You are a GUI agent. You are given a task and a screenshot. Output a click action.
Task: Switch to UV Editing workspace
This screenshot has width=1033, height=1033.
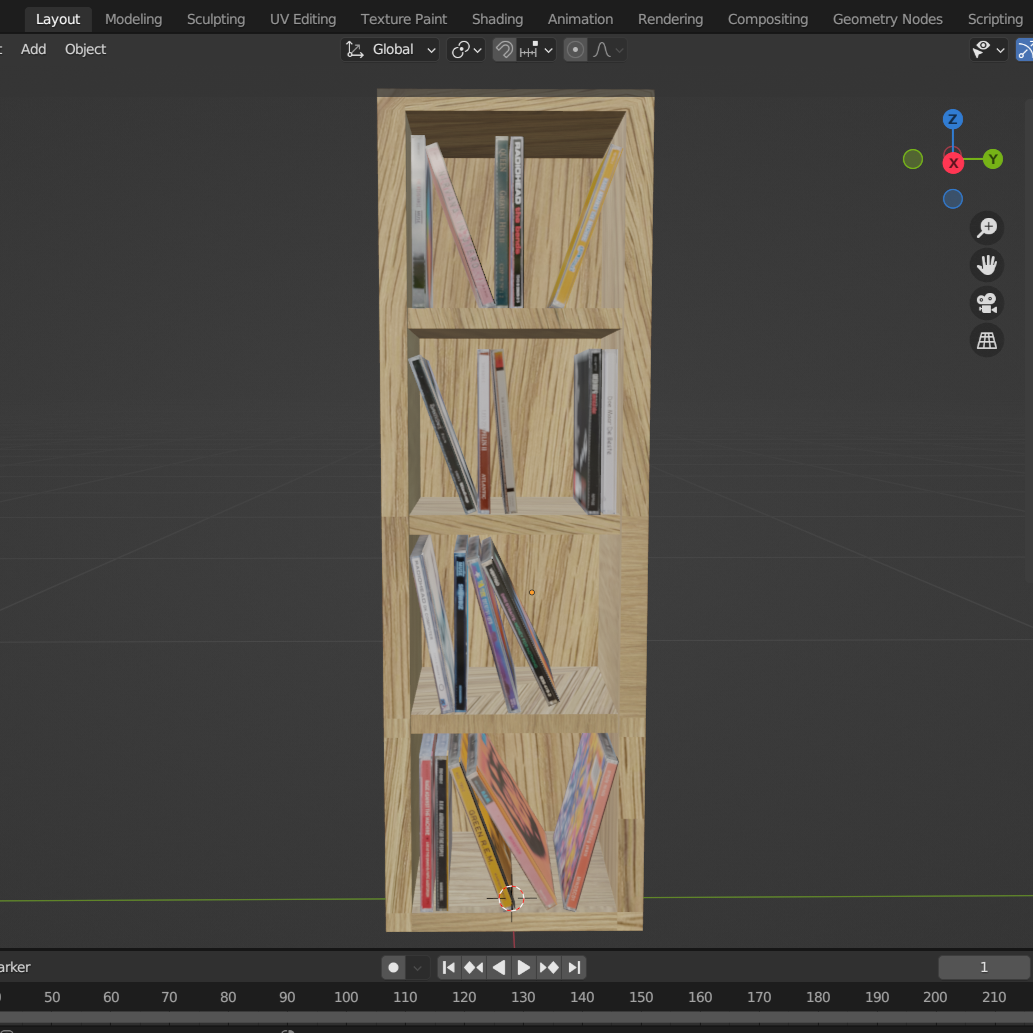point(302,19)
